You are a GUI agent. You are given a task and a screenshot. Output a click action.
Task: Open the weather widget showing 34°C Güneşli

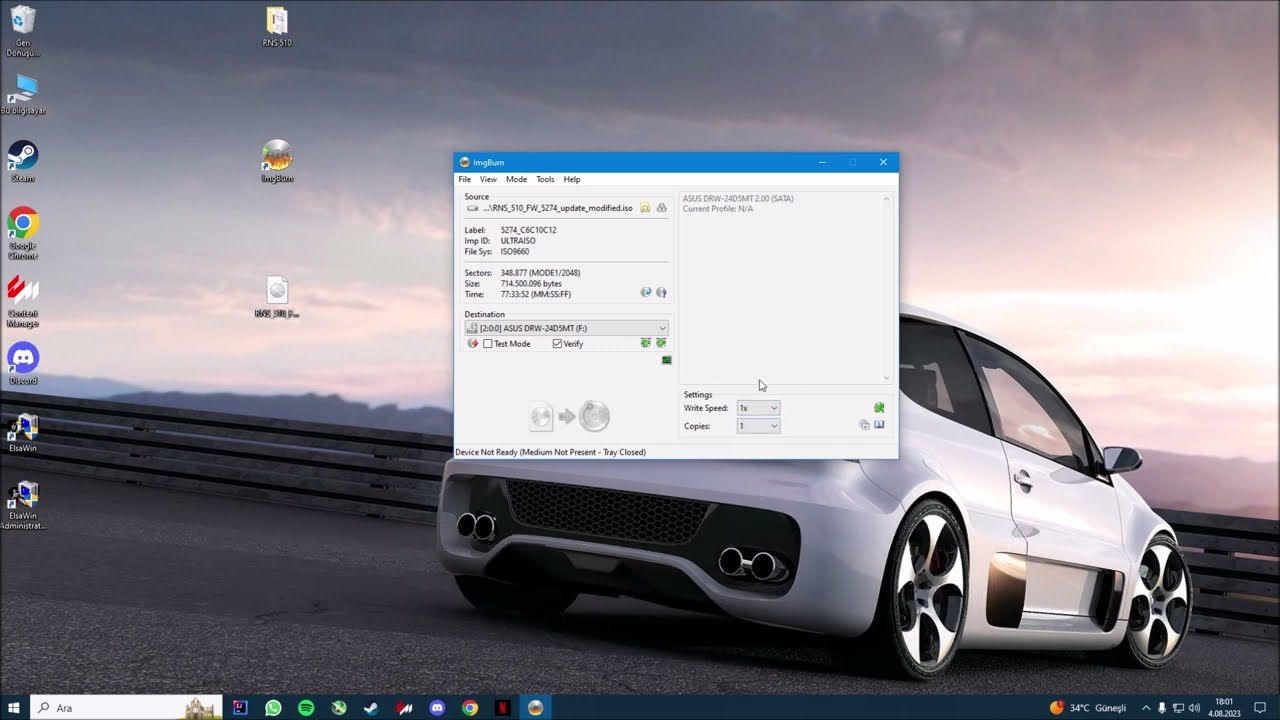(x=1088, y=708)
